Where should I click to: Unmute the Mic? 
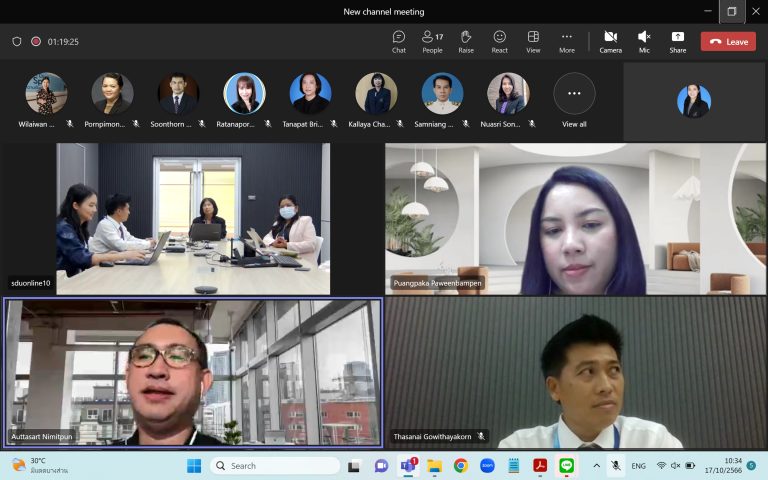[x=644, y=41]
